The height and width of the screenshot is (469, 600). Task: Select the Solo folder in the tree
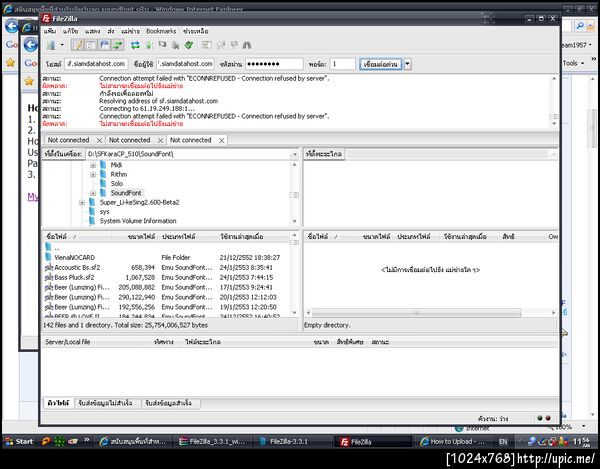click(x=117, y=184)
